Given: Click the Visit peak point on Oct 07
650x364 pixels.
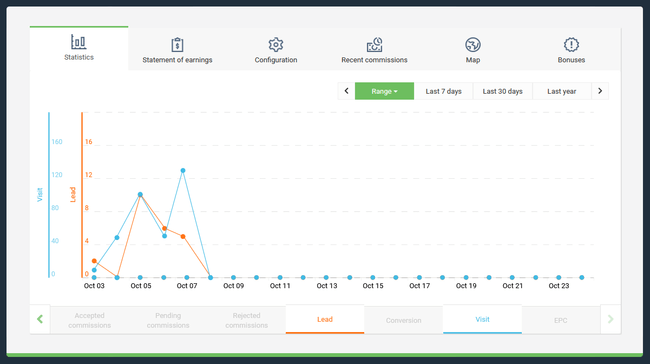Looking at the screenshot, I should click(183, 170).
